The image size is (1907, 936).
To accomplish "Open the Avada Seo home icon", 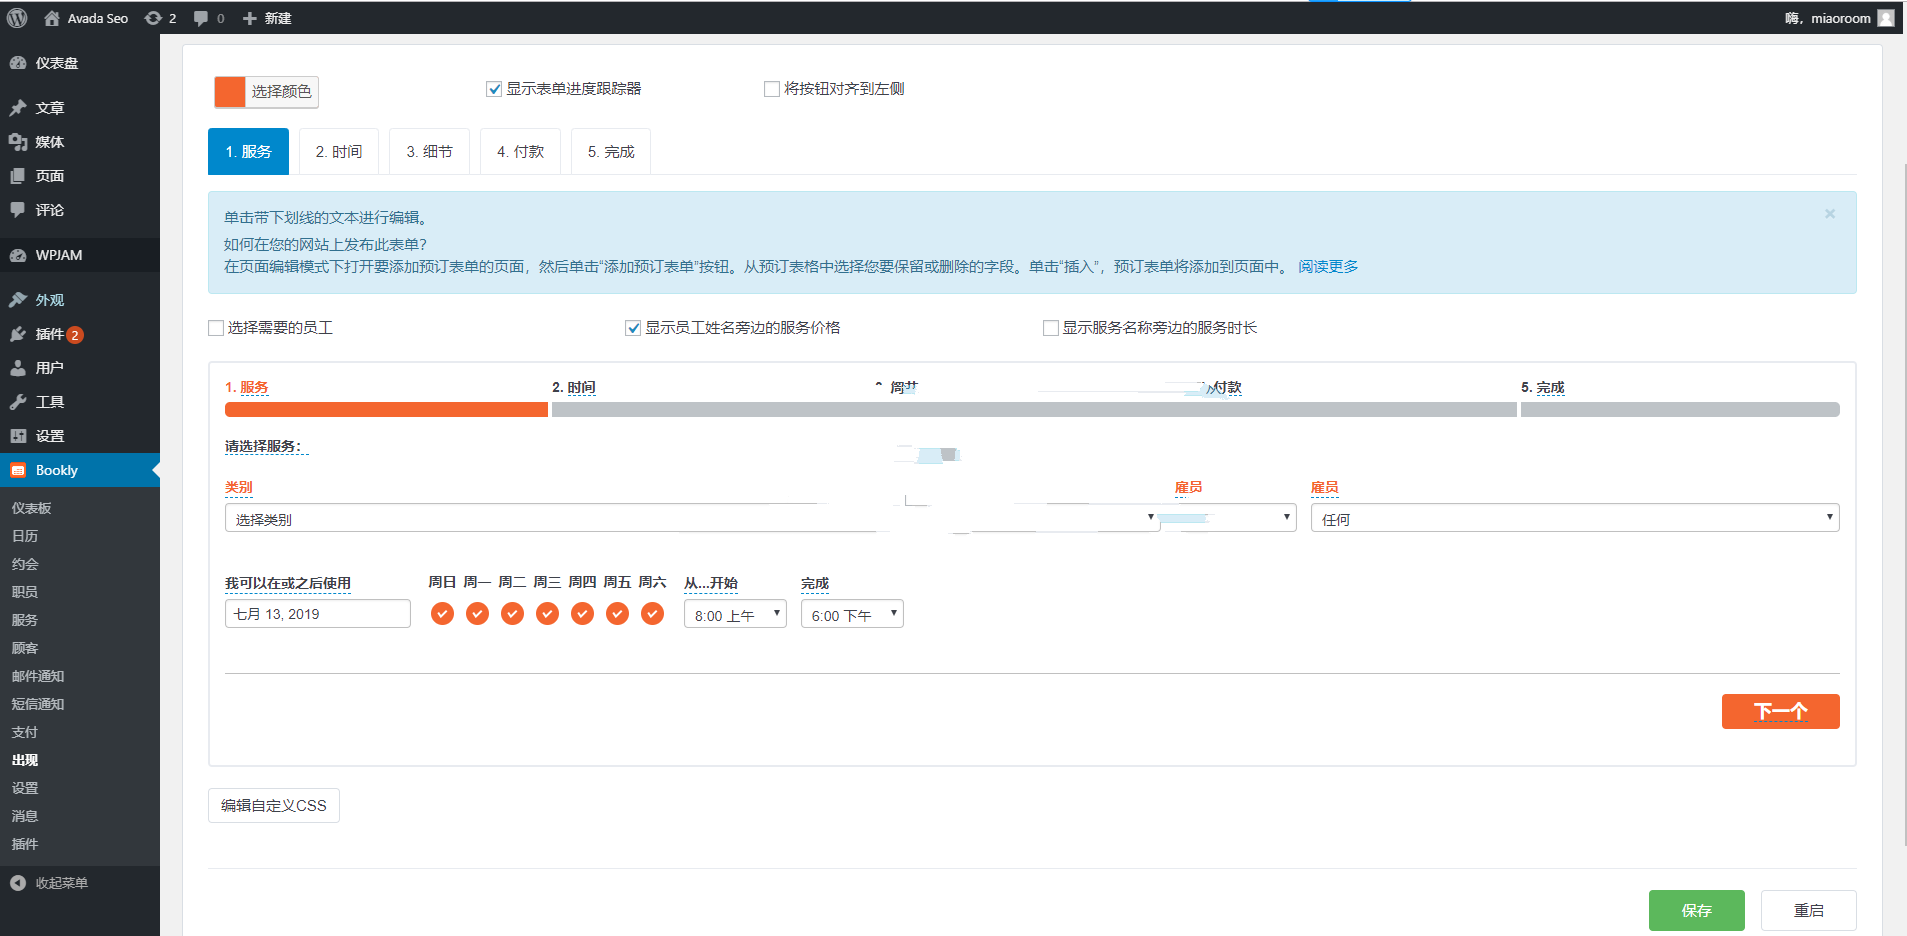I will [x=52, y=18].
